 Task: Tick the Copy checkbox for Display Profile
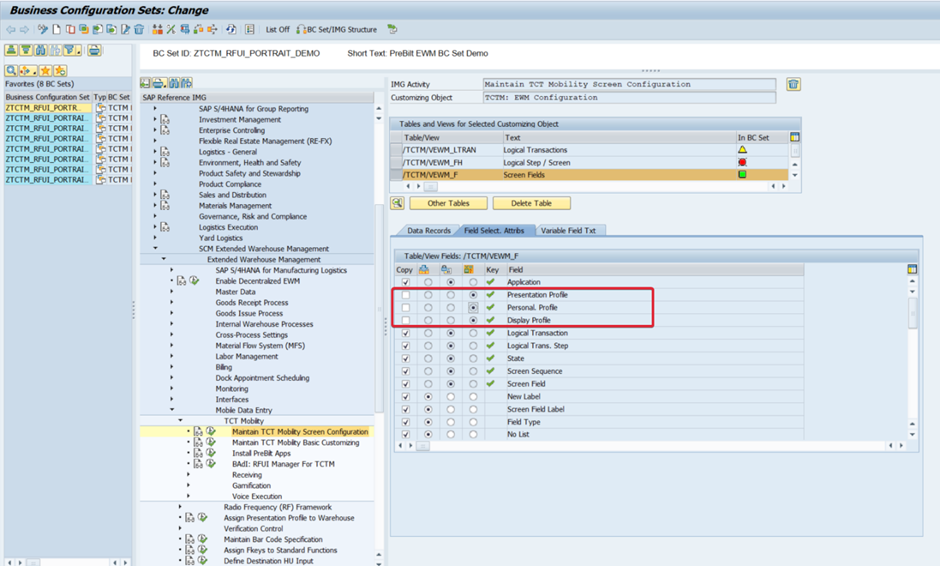pyautogui.click(x=405, y=320)
